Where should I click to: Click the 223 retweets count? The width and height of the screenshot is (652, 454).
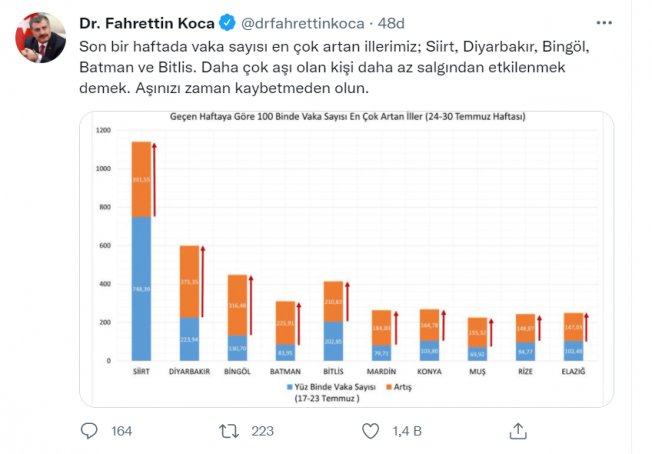[262, 431]
